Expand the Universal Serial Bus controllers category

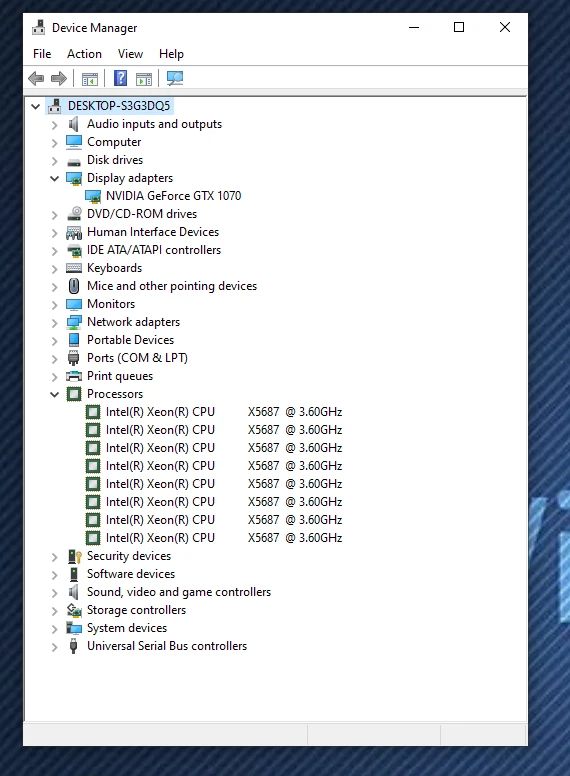(x=54, y=646)
